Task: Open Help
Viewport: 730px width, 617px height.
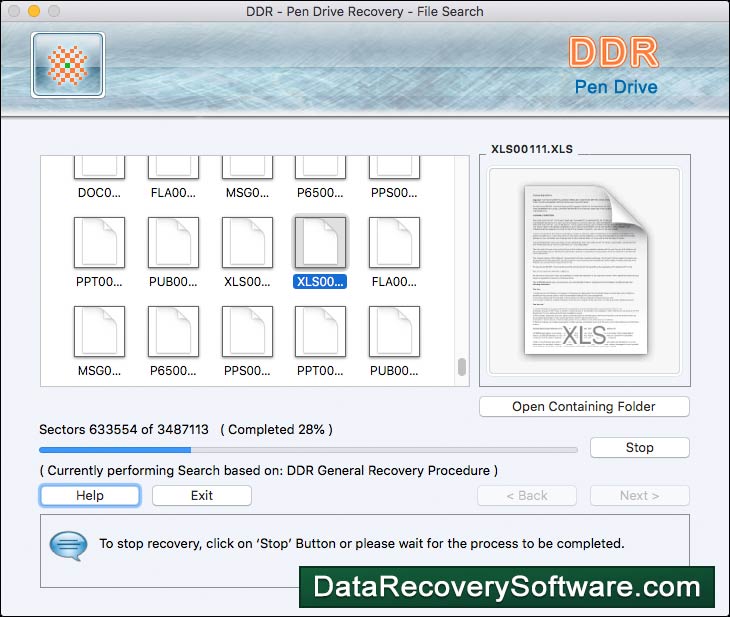Action: click(90, 495)
